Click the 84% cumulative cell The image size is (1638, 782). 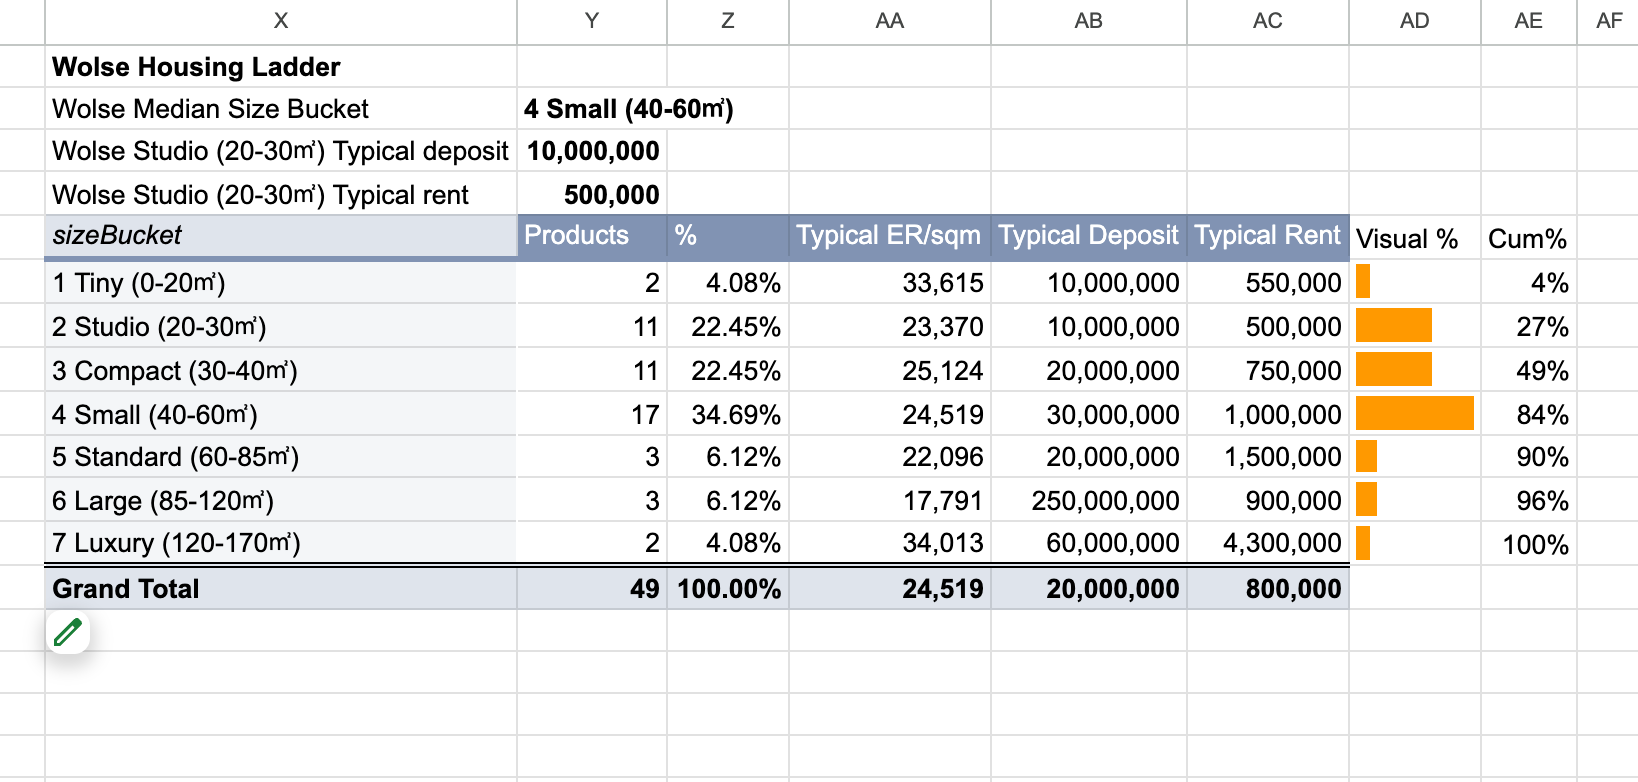point(1529,415)
